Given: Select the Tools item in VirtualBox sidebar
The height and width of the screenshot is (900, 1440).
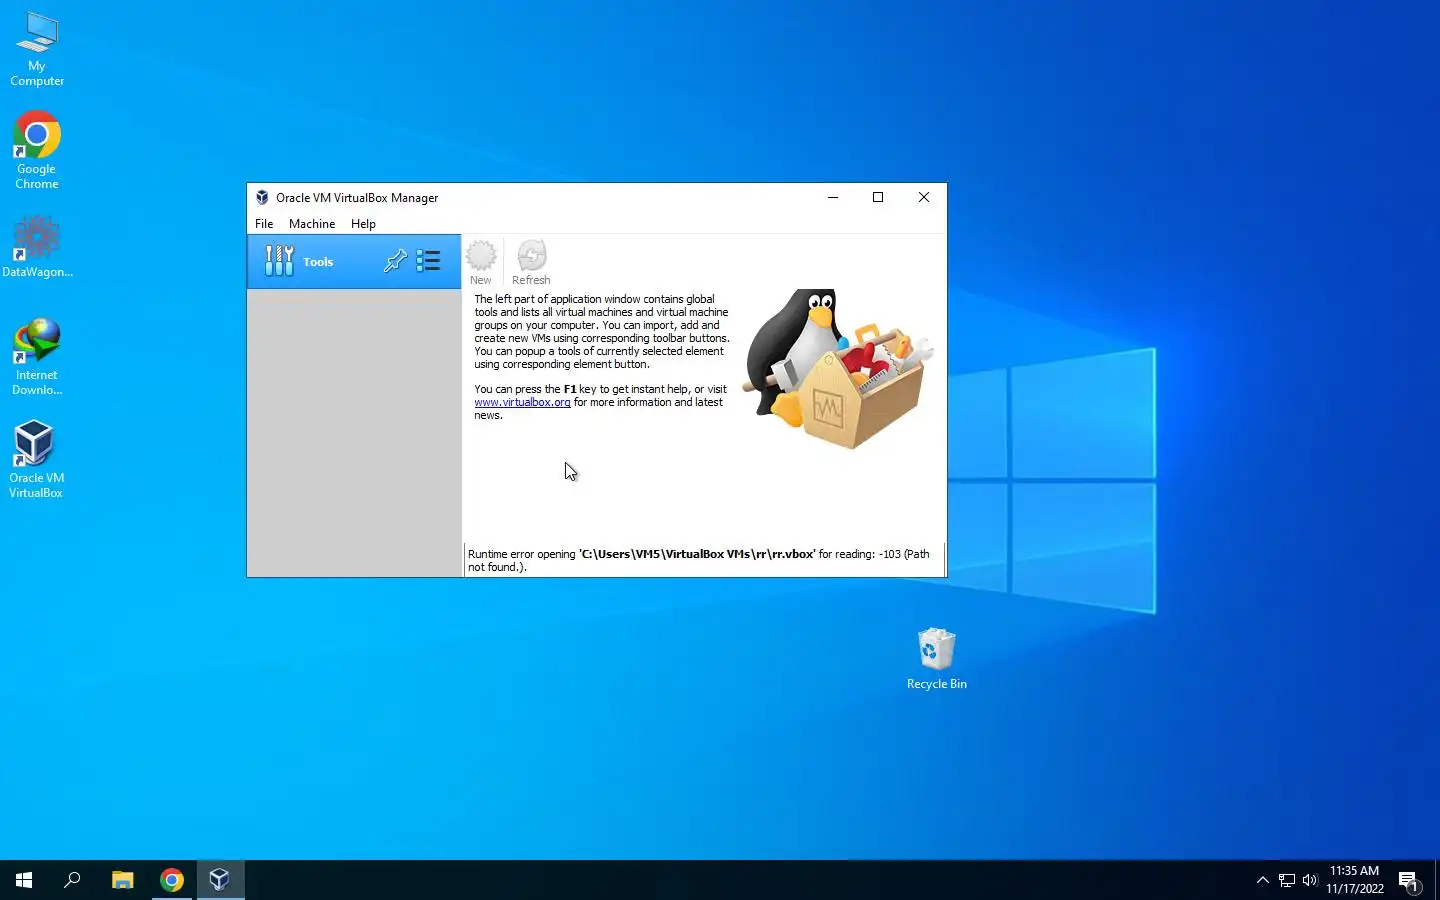Looking at the screenshot, I should click(x=354, y=261).
